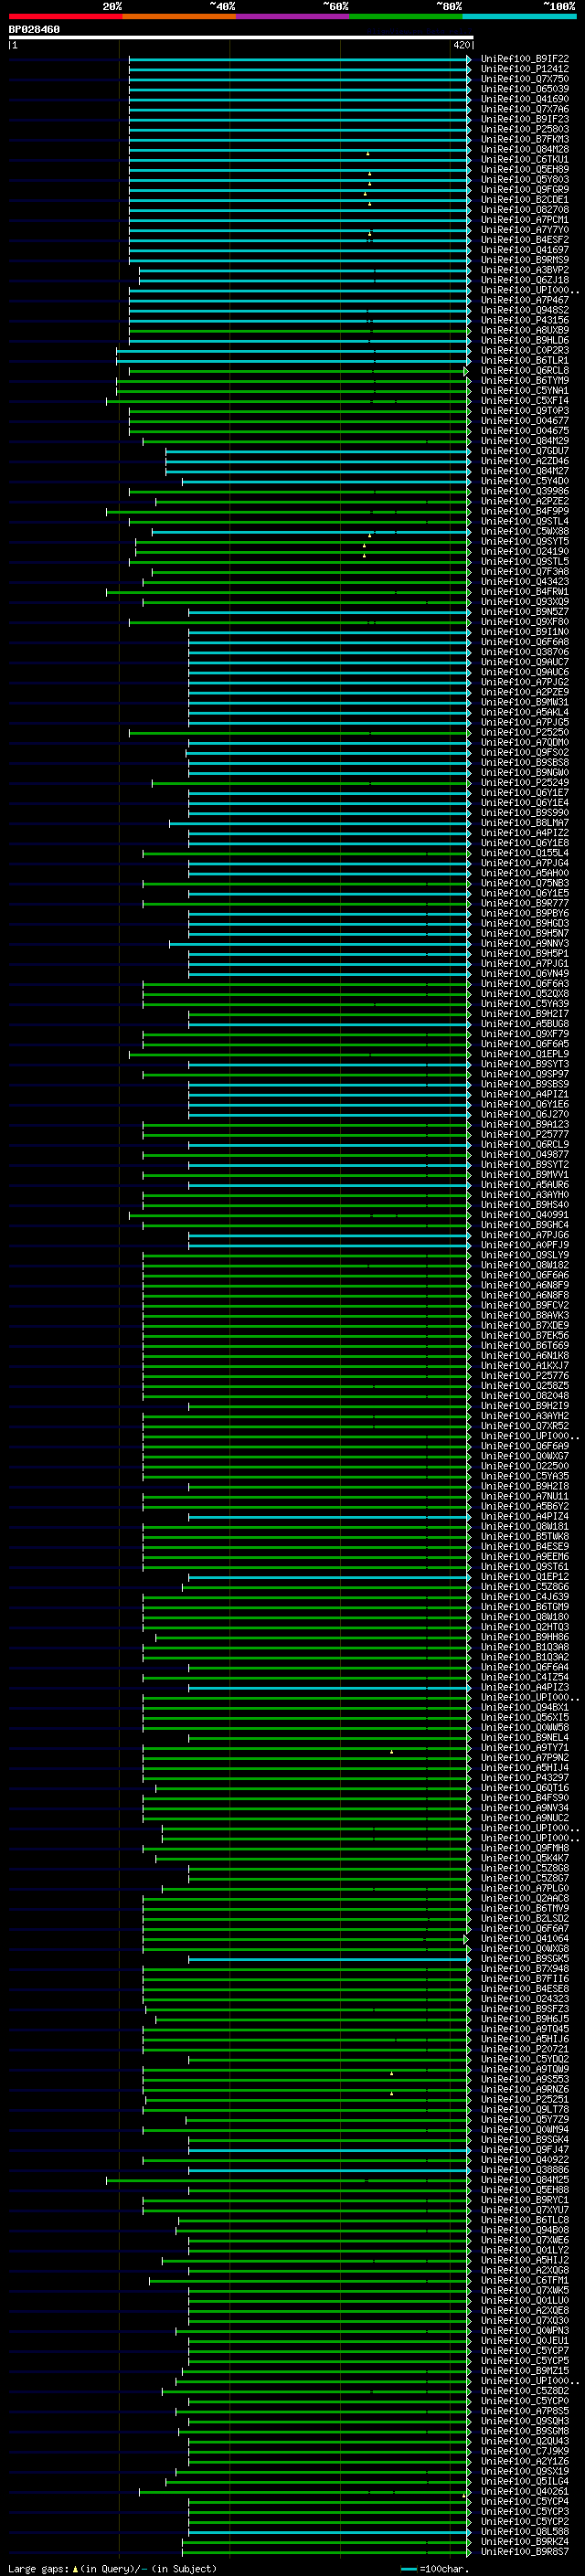Select hit UniRef100_A1KXJ7

(525, 1366)
